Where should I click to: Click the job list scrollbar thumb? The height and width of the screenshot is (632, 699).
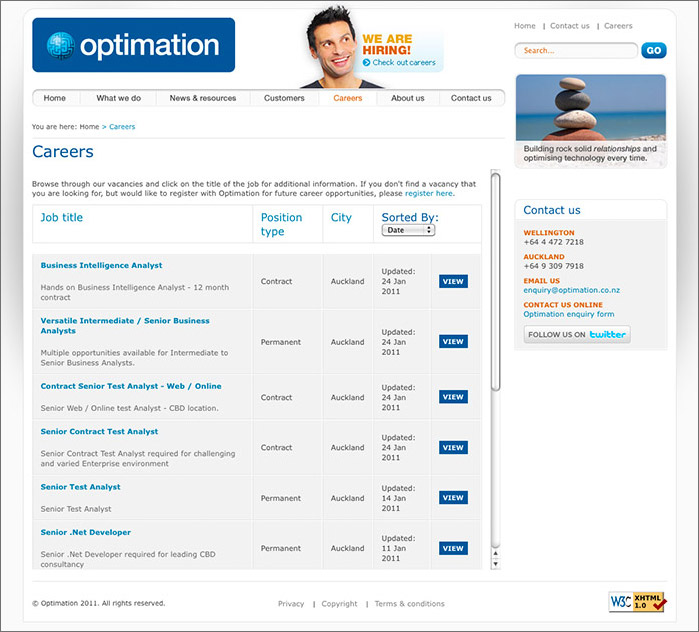tap(495, 282)
